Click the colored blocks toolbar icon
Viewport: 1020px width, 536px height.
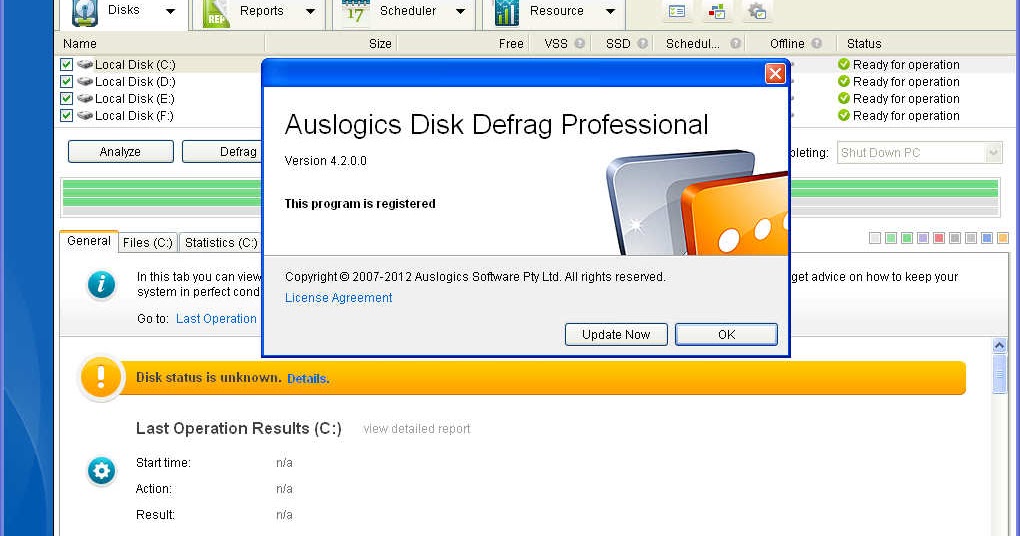coord(717,11)
